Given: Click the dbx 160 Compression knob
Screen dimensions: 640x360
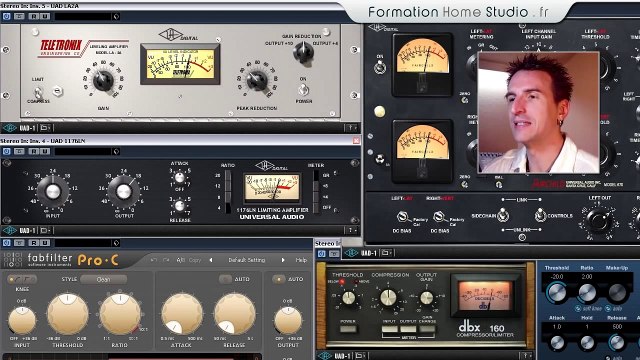Looking at the screenshot, I should (x=388, y=298).
